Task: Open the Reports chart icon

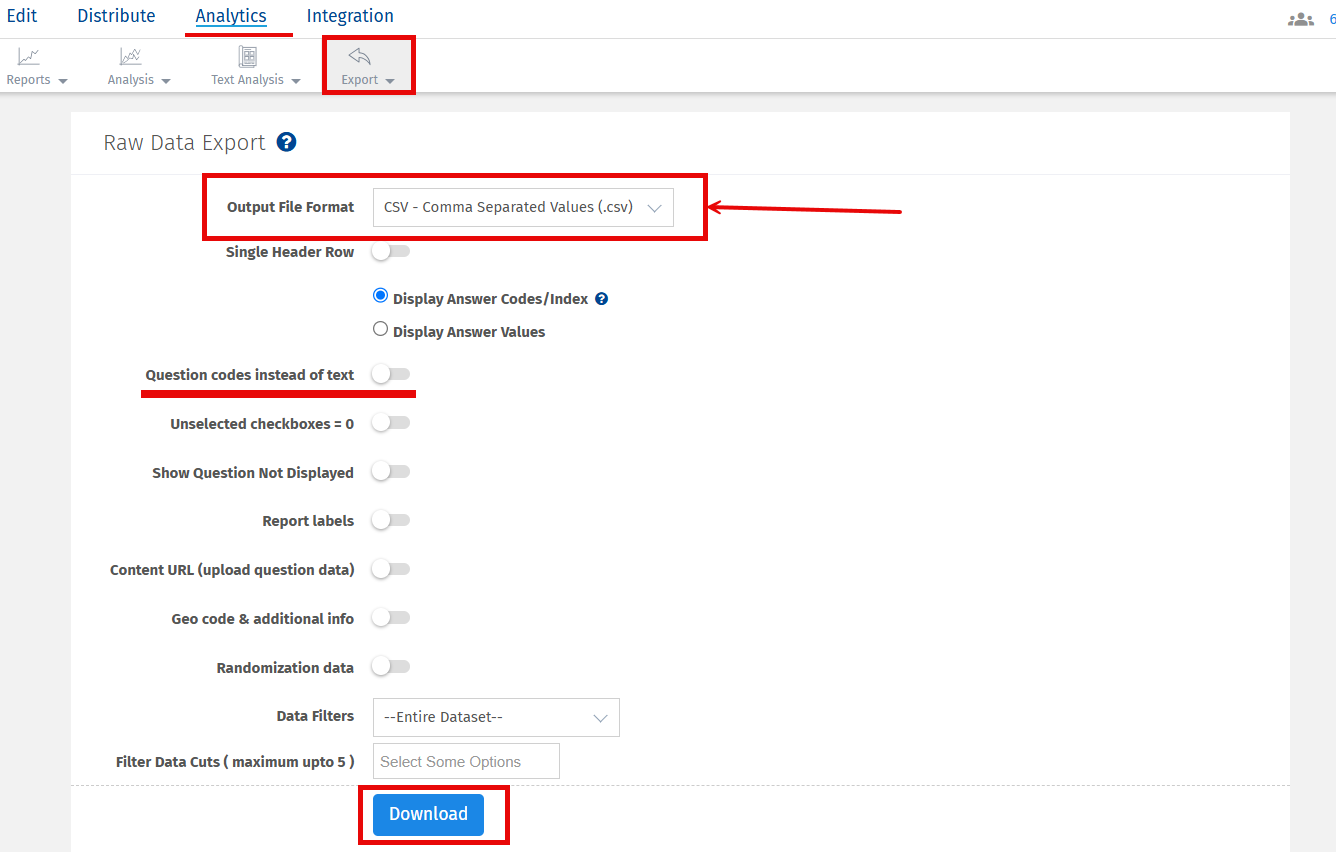Action: (29, 57)
